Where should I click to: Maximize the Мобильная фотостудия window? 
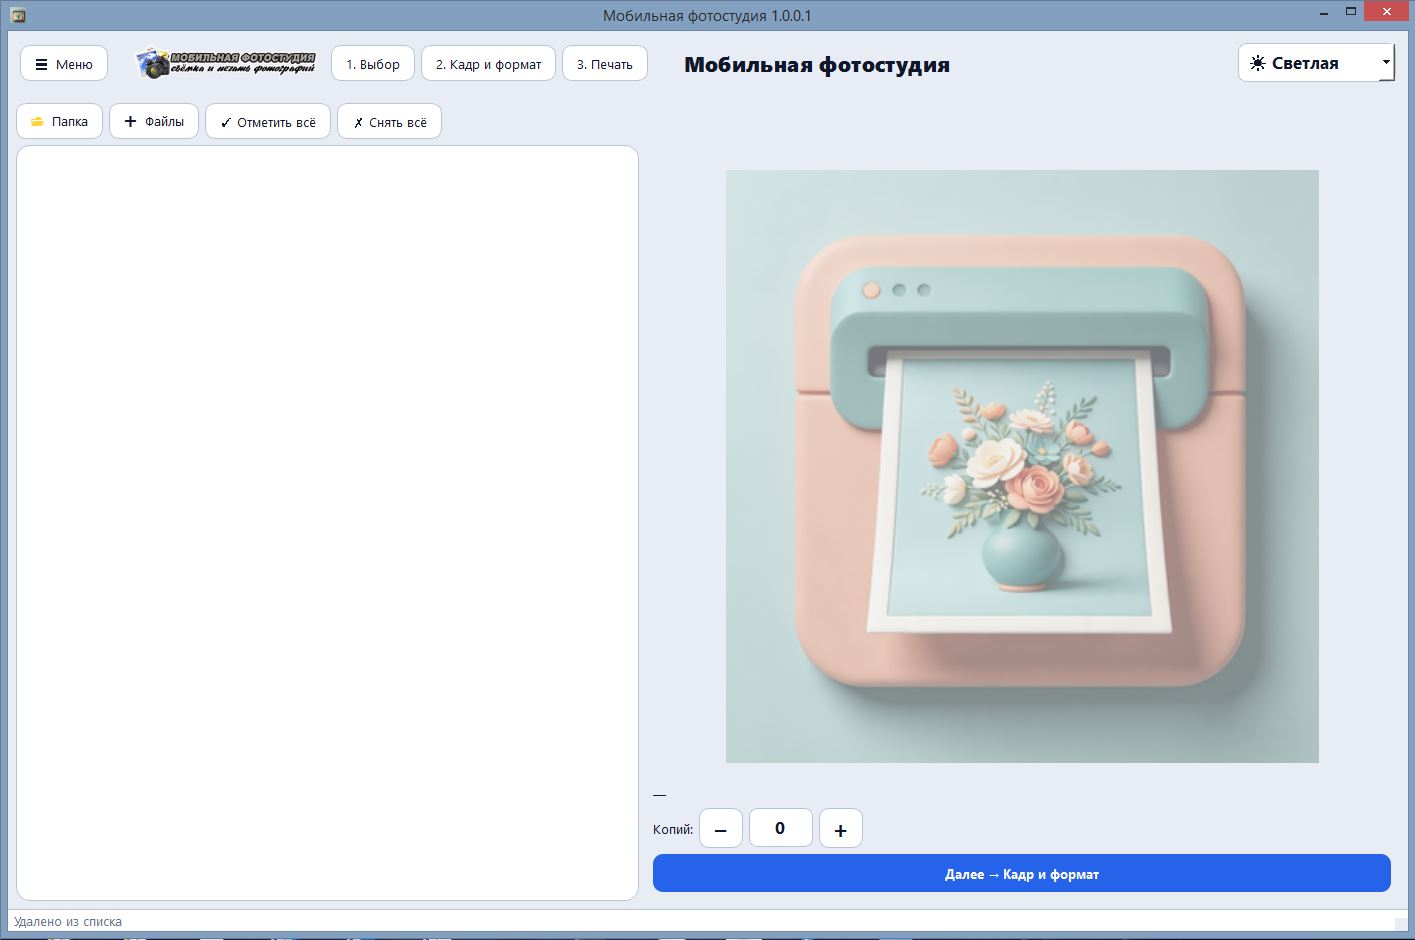point(1351,13)
